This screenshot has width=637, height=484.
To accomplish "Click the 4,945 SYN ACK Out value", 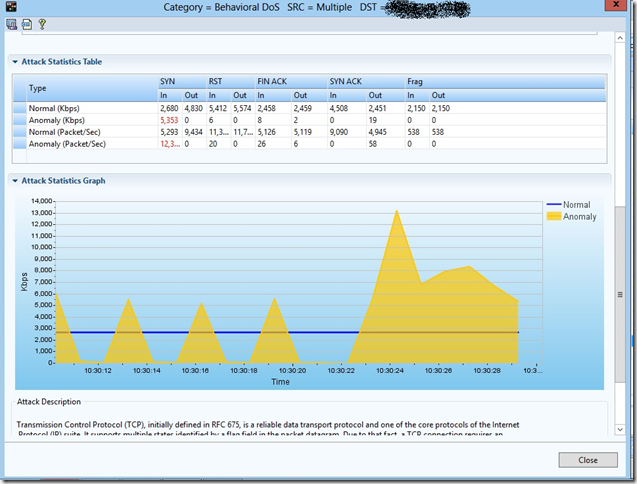I will pyautogui.click(x=377, y=132).
